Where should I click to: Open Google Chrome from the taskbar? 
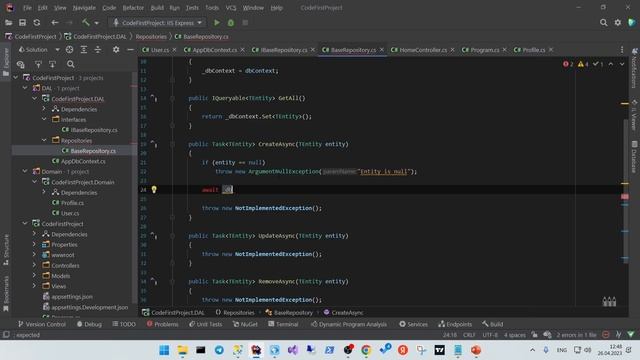(366, 350)
